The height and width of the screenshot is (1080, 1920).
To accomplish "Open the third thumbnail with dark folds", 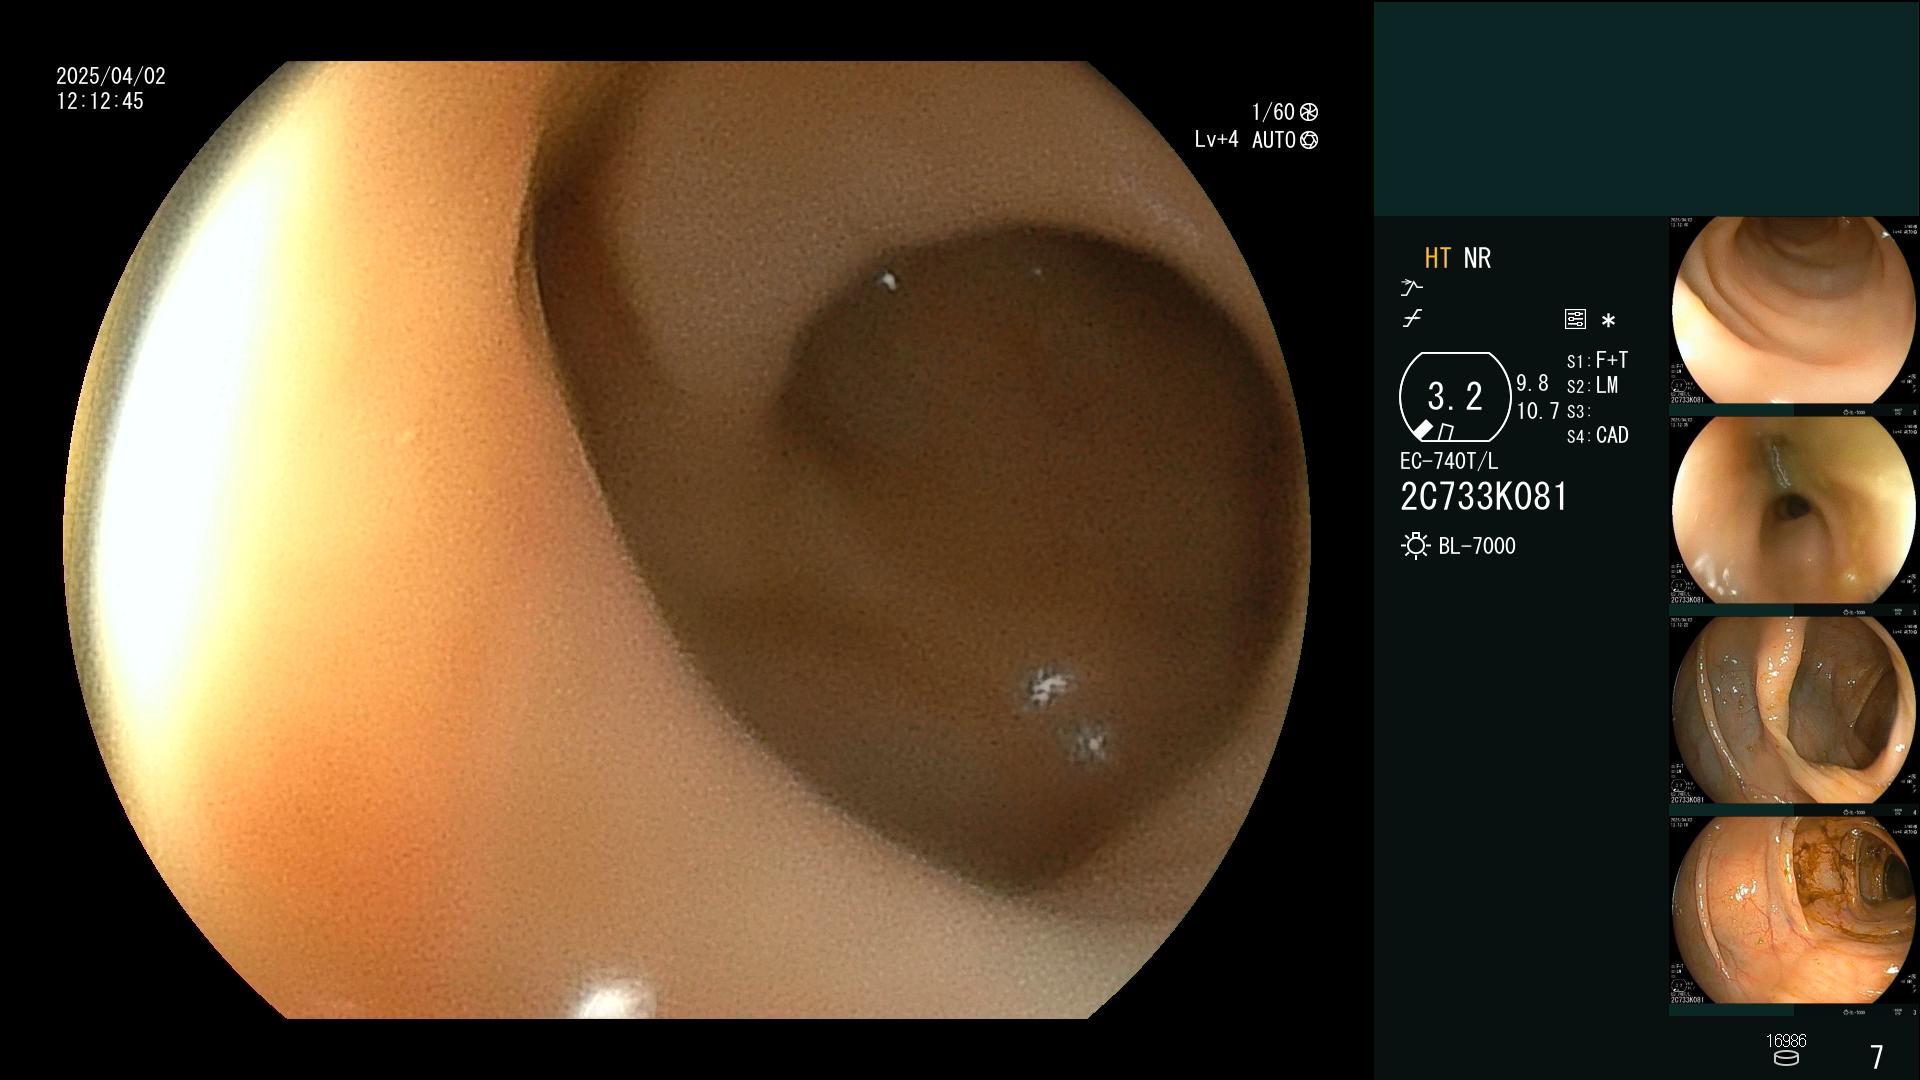I will pos(1794,711).
